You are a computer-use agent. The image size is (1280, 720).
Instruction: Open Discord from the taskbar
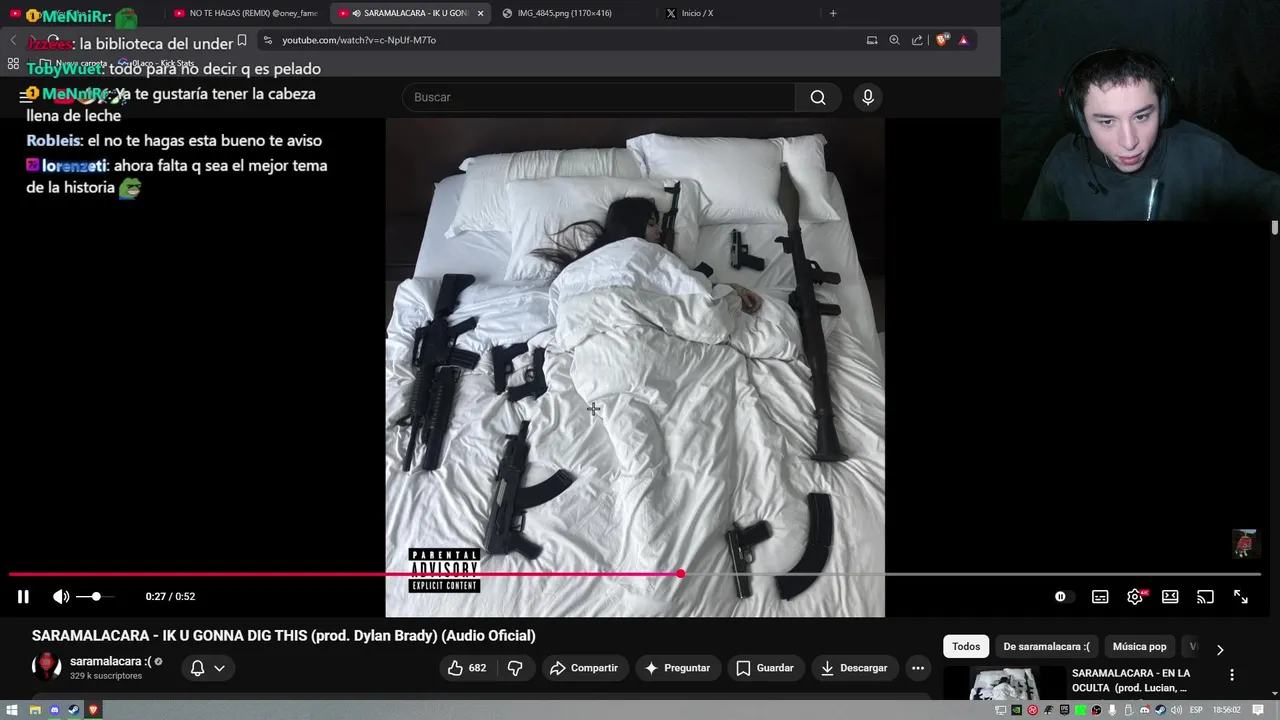55,710
